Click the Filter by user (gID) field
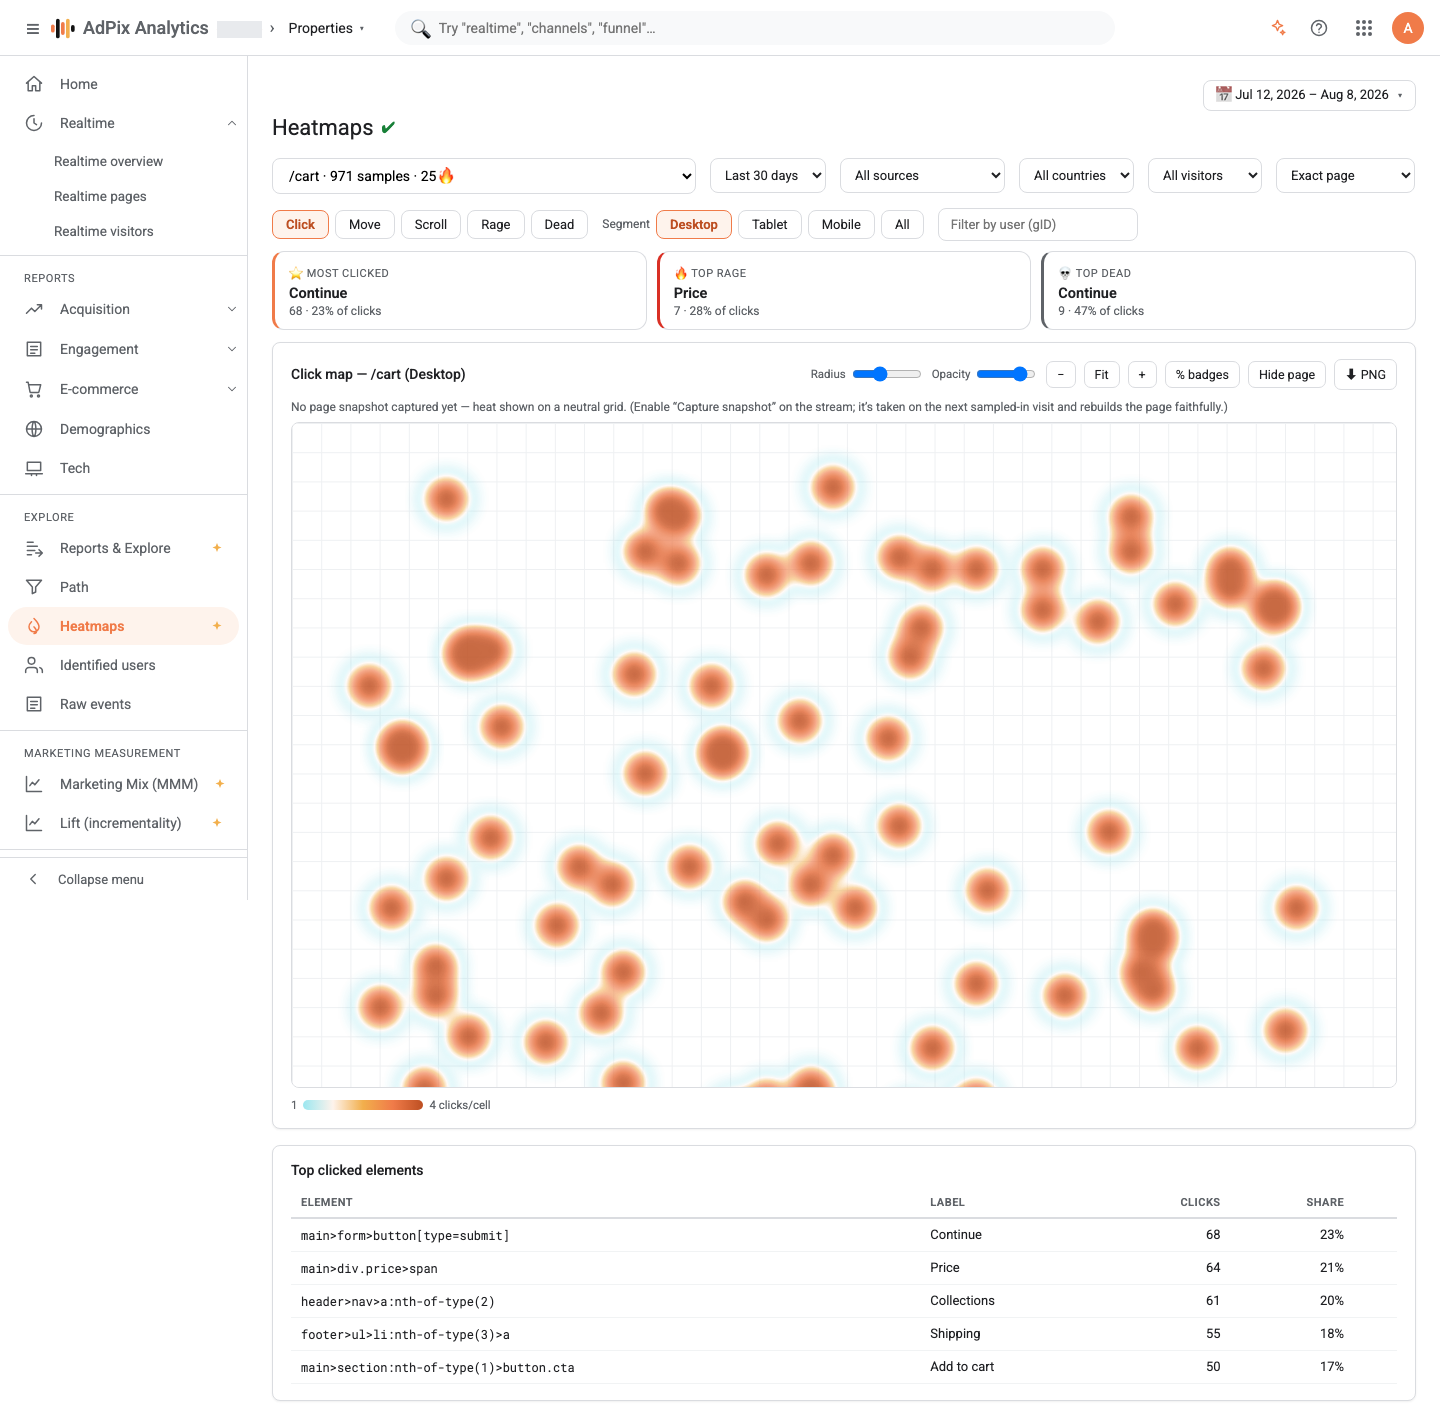Image resolution: width=1440 pixels, height=1425 pixels. 1037,224
